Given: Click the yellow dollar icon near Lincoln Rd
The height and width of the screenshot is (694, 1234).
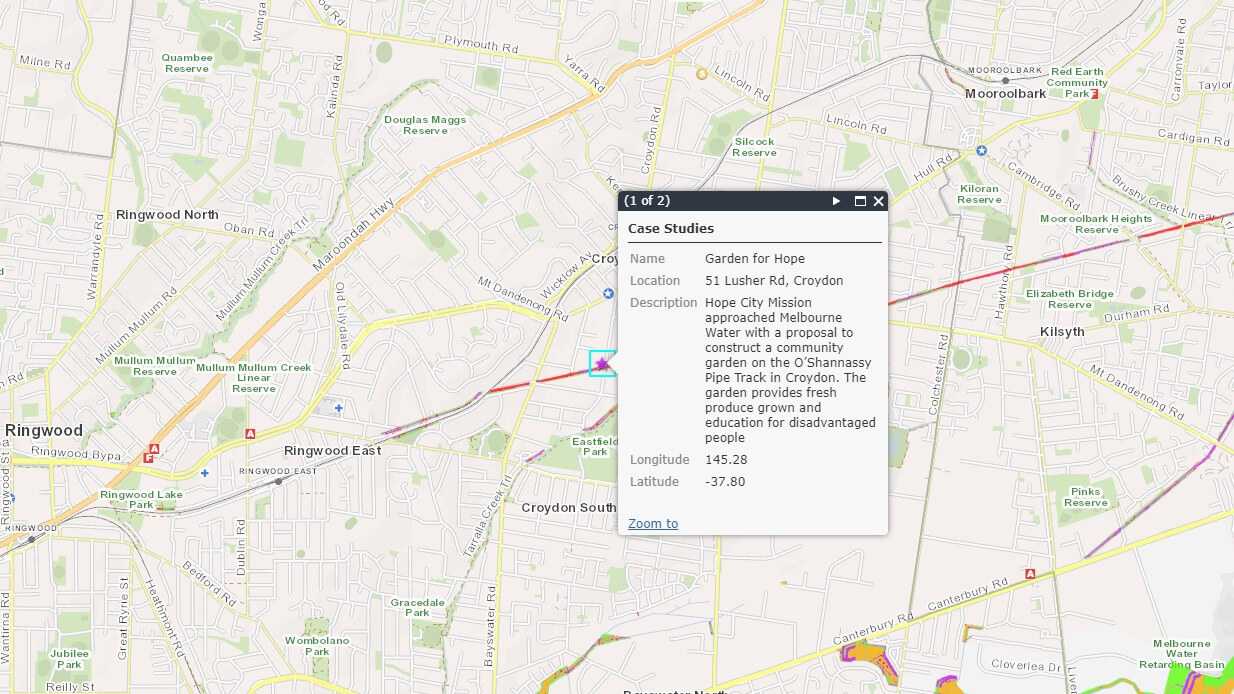Looking at the screenshot, I should point(702,73).
